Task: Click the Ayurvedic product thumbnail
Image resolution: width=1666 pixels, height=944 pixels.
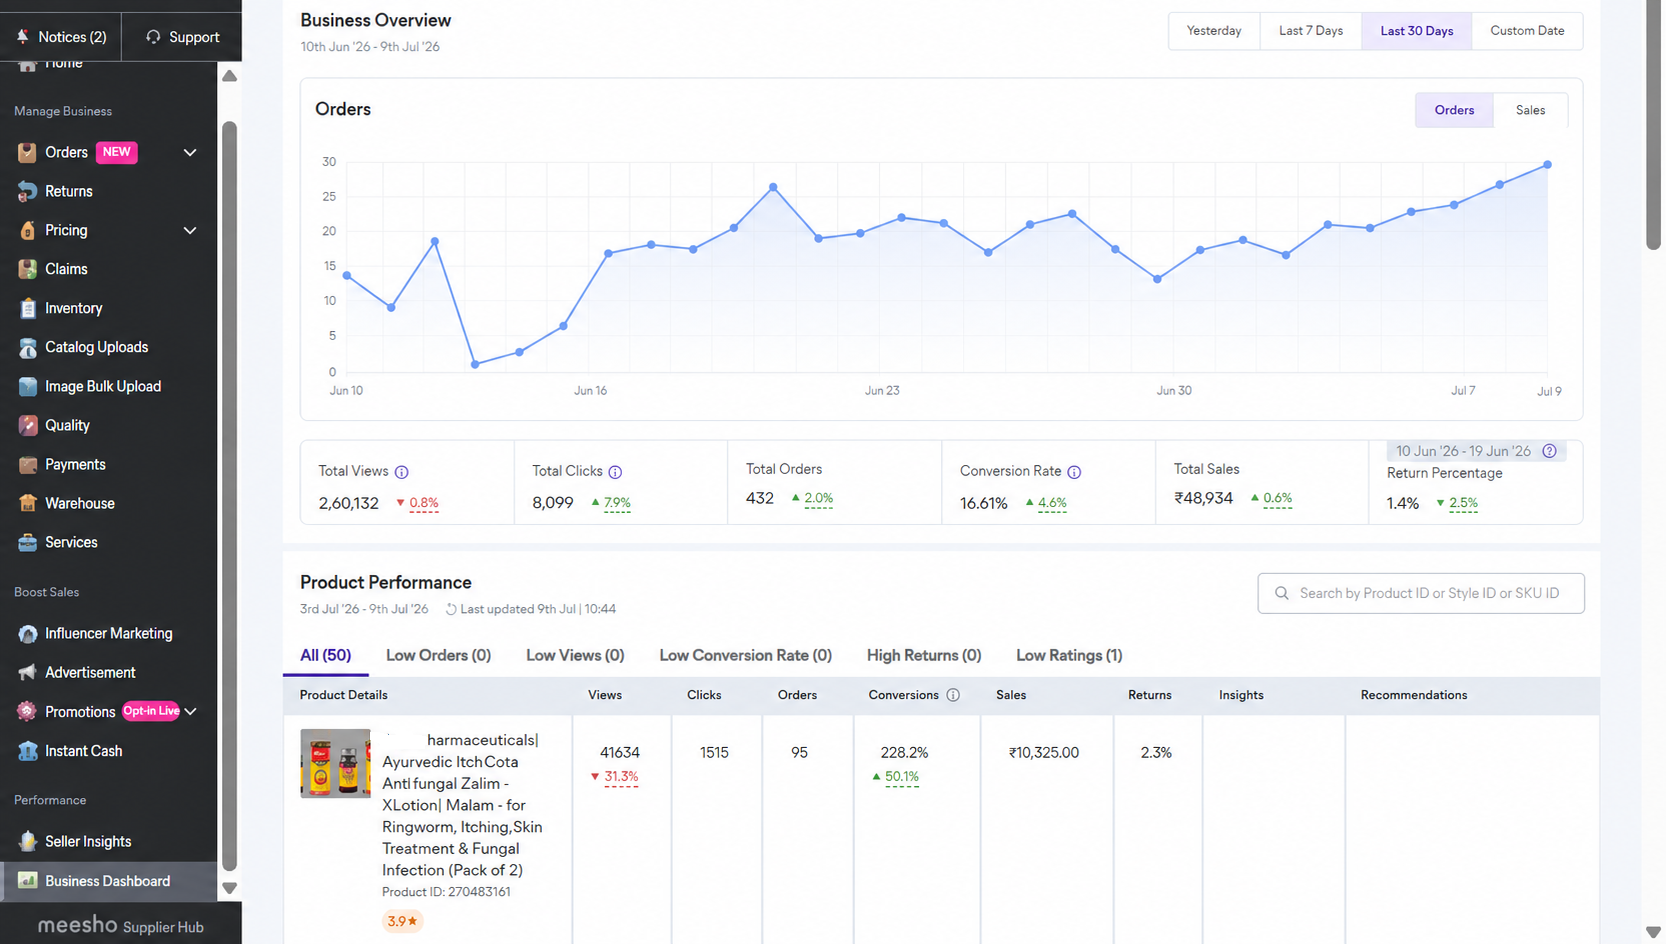Action: click(335, 763)
